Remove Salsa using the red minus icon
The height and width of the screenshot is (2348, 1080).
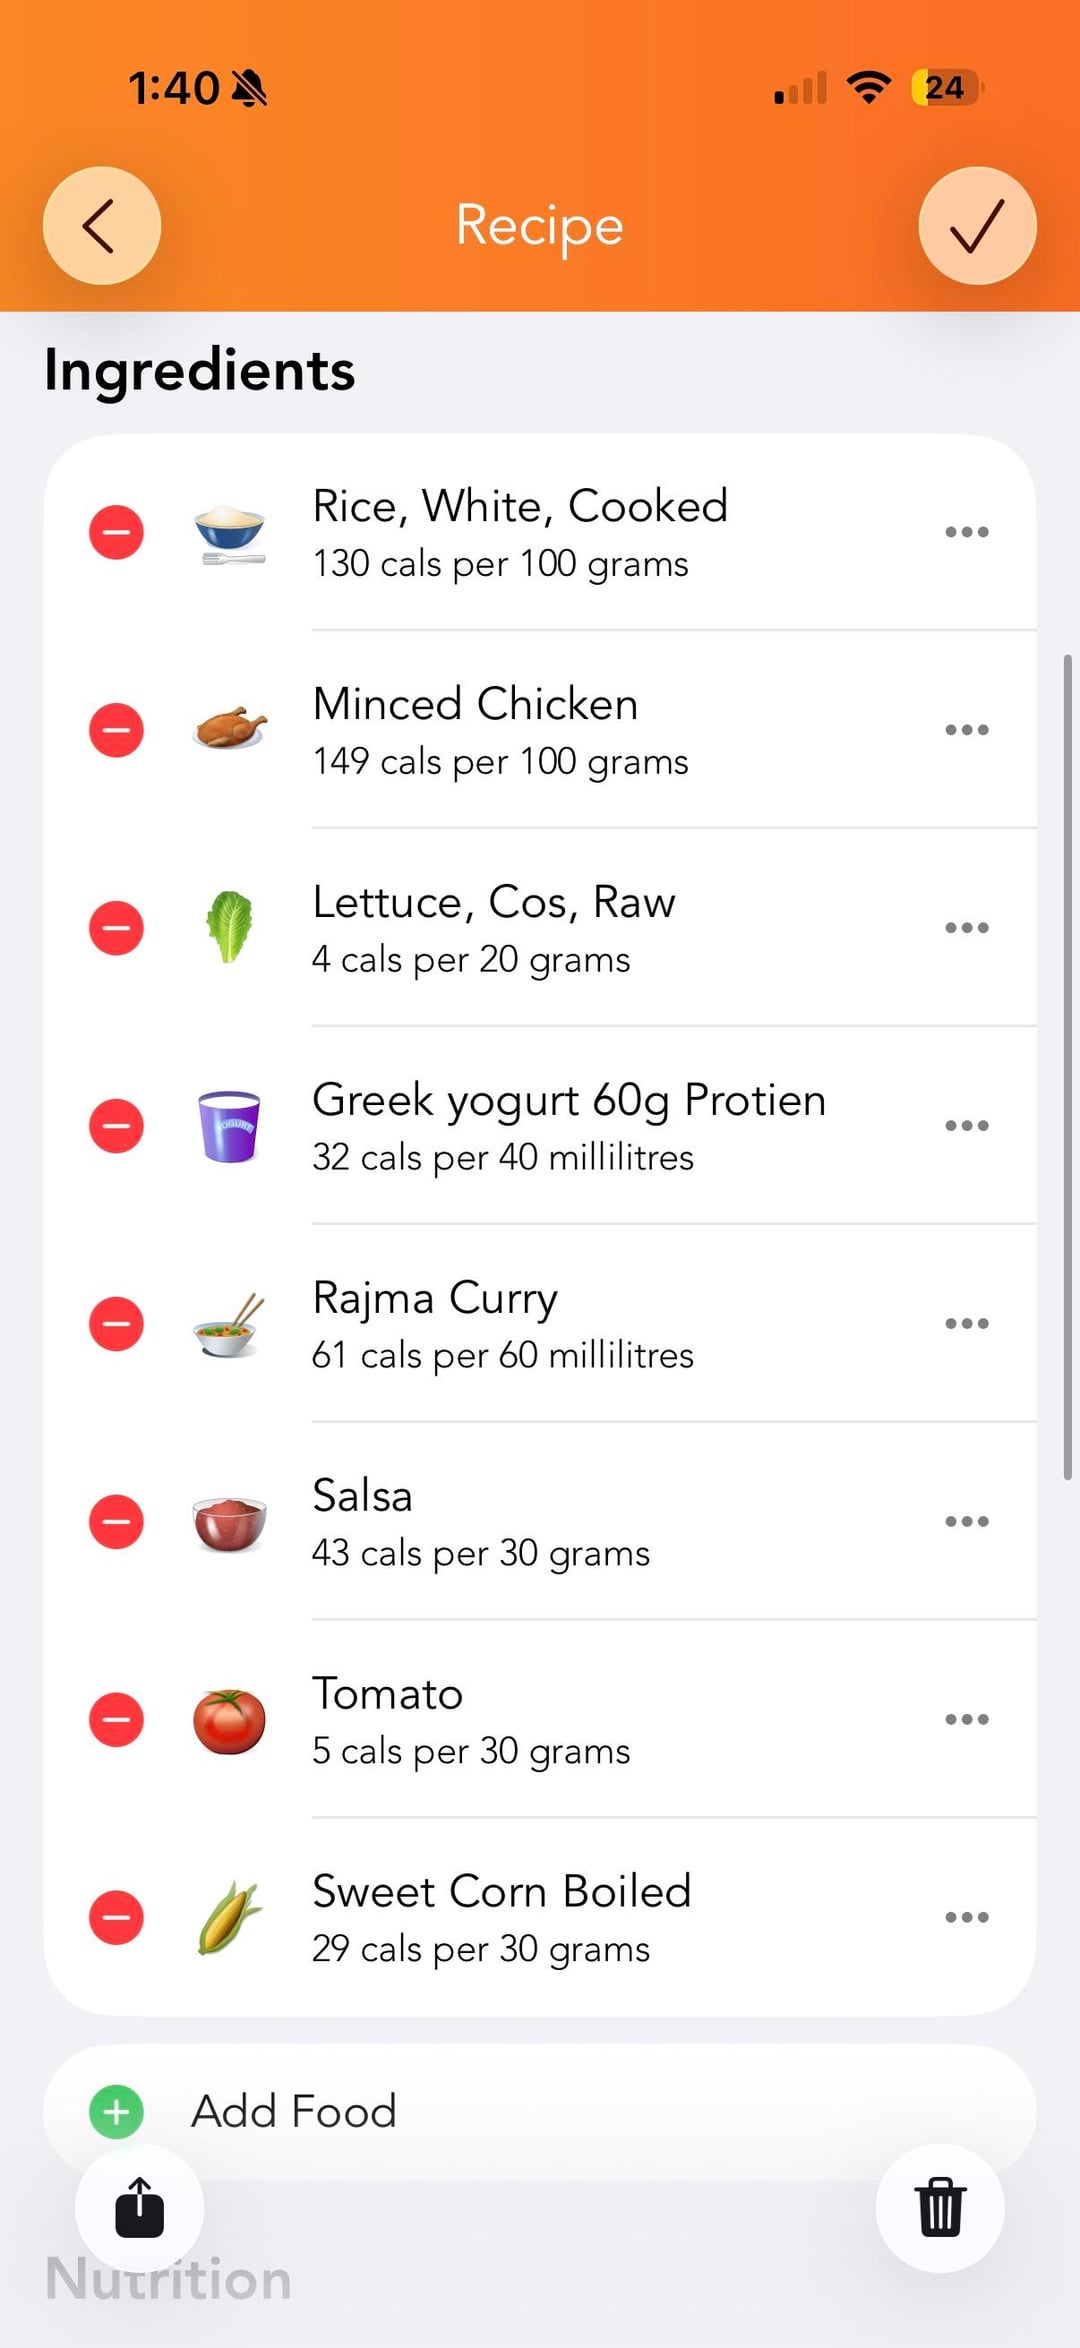coord(117,1522)
